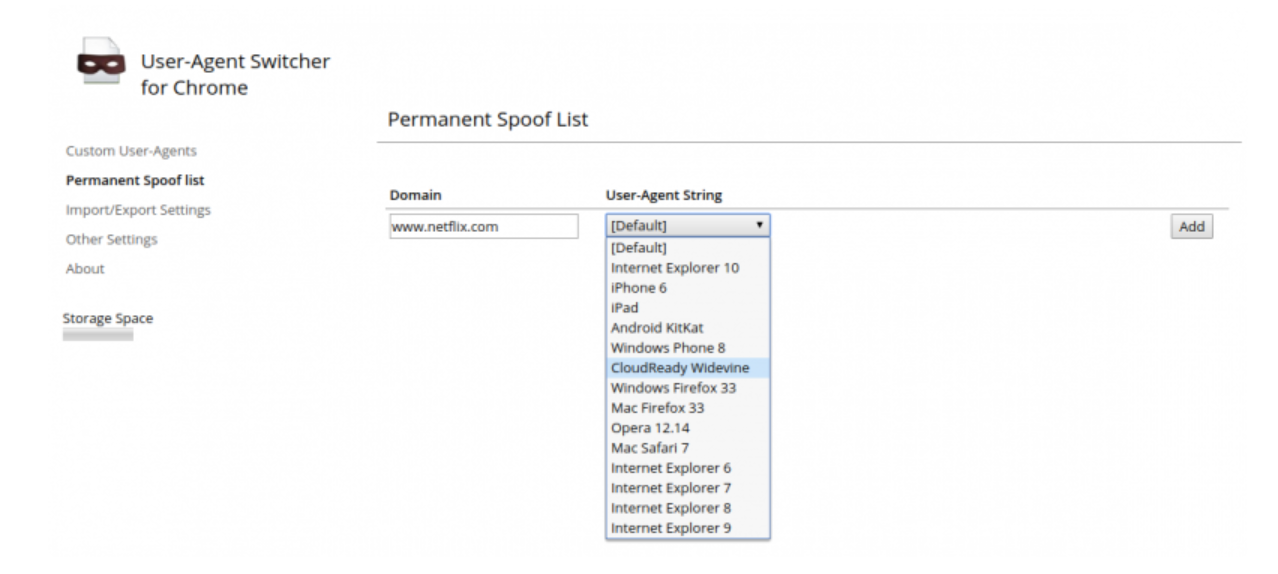Select iPhone 6 option

pyautogui.click(x=688, y=288)
